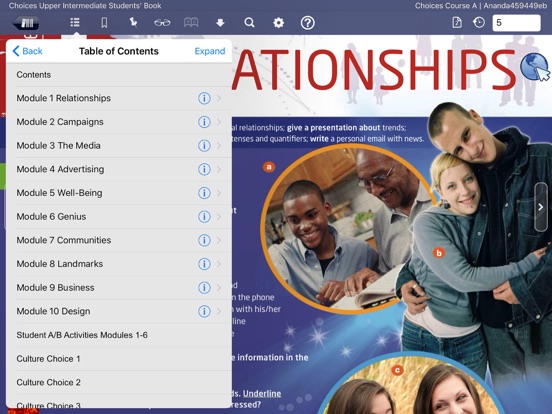Tap the bookmark icon in toolbar
Image resolution: width=552 pixels, height=414 pixels.
click(x=104, y=23)
